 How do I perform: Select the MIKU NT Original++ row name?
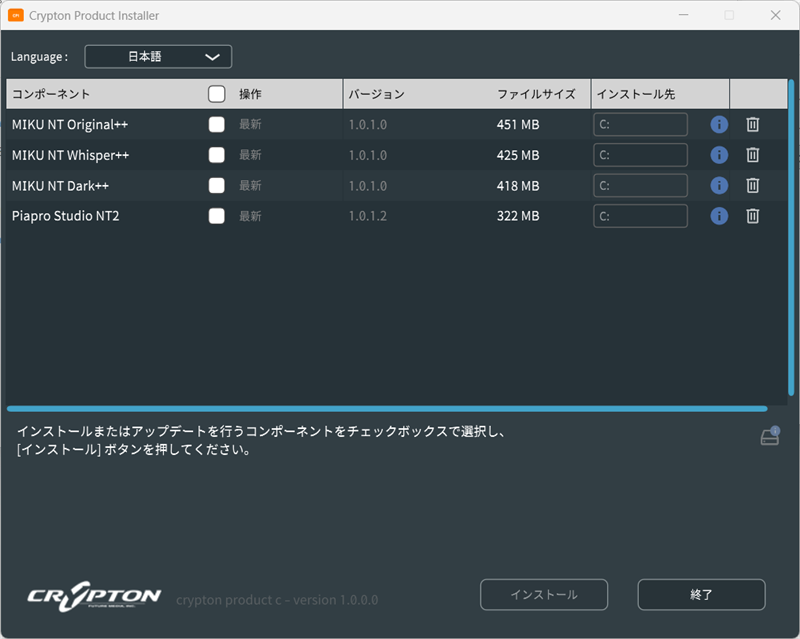click(70, 125)
